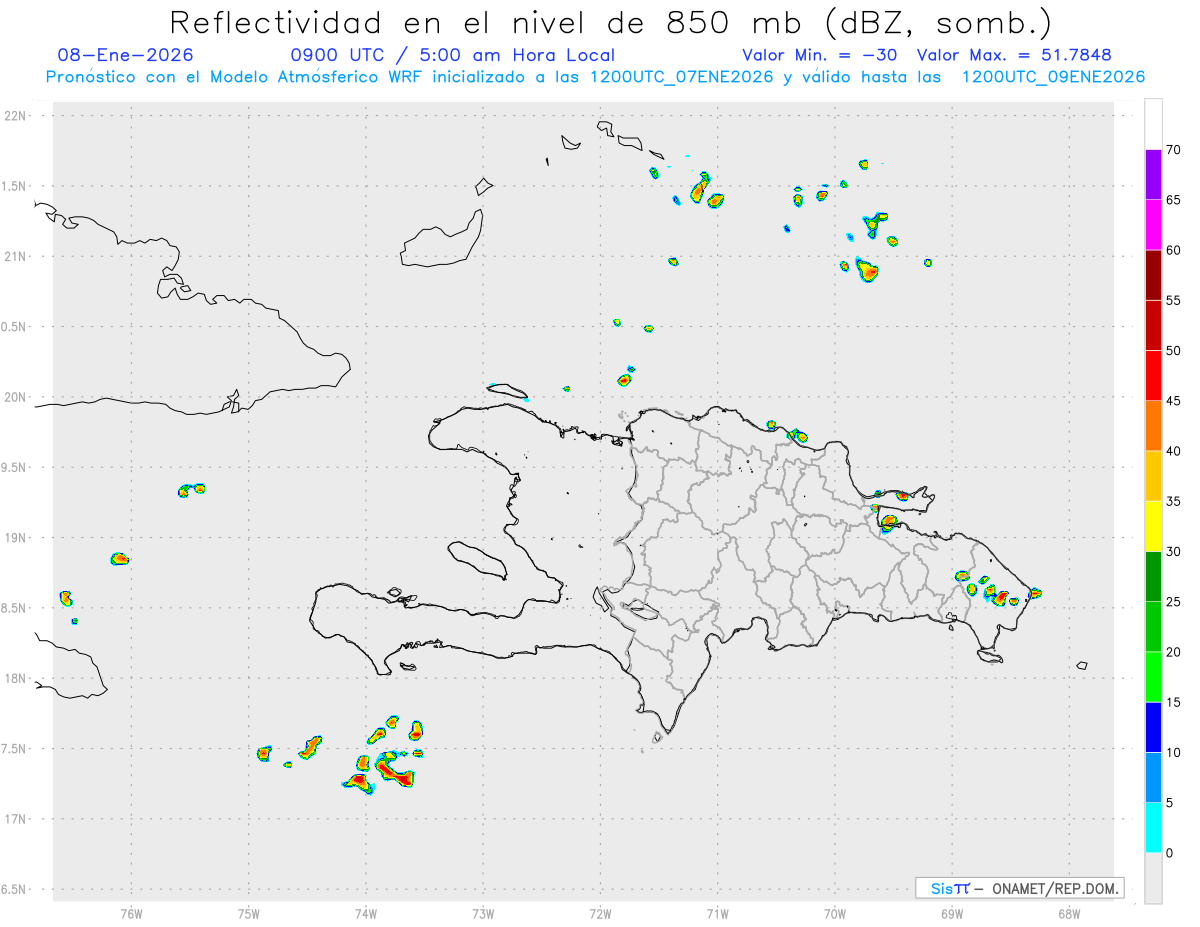Click the '70' value on the color scale
This screenshot has height=927, width=1200.
[x=1173, y=149]
